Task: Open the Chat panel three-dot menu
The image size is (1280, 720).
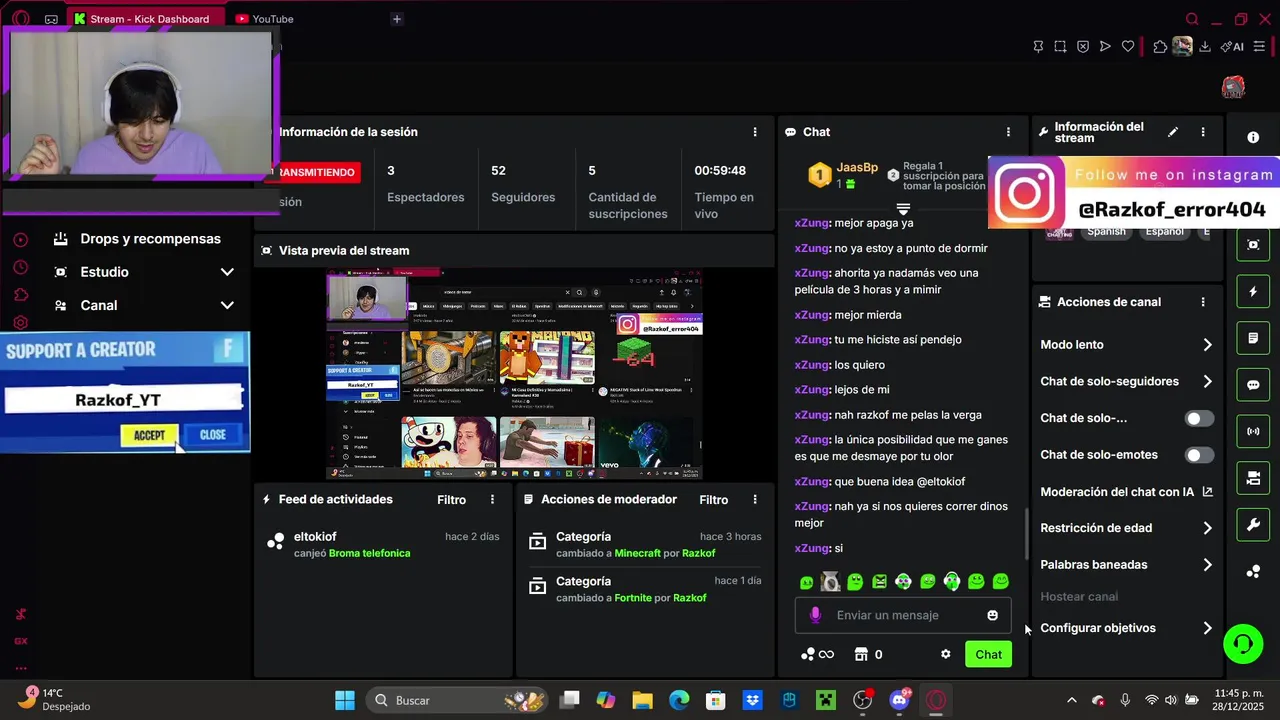Action: (x=1008, y=132)
